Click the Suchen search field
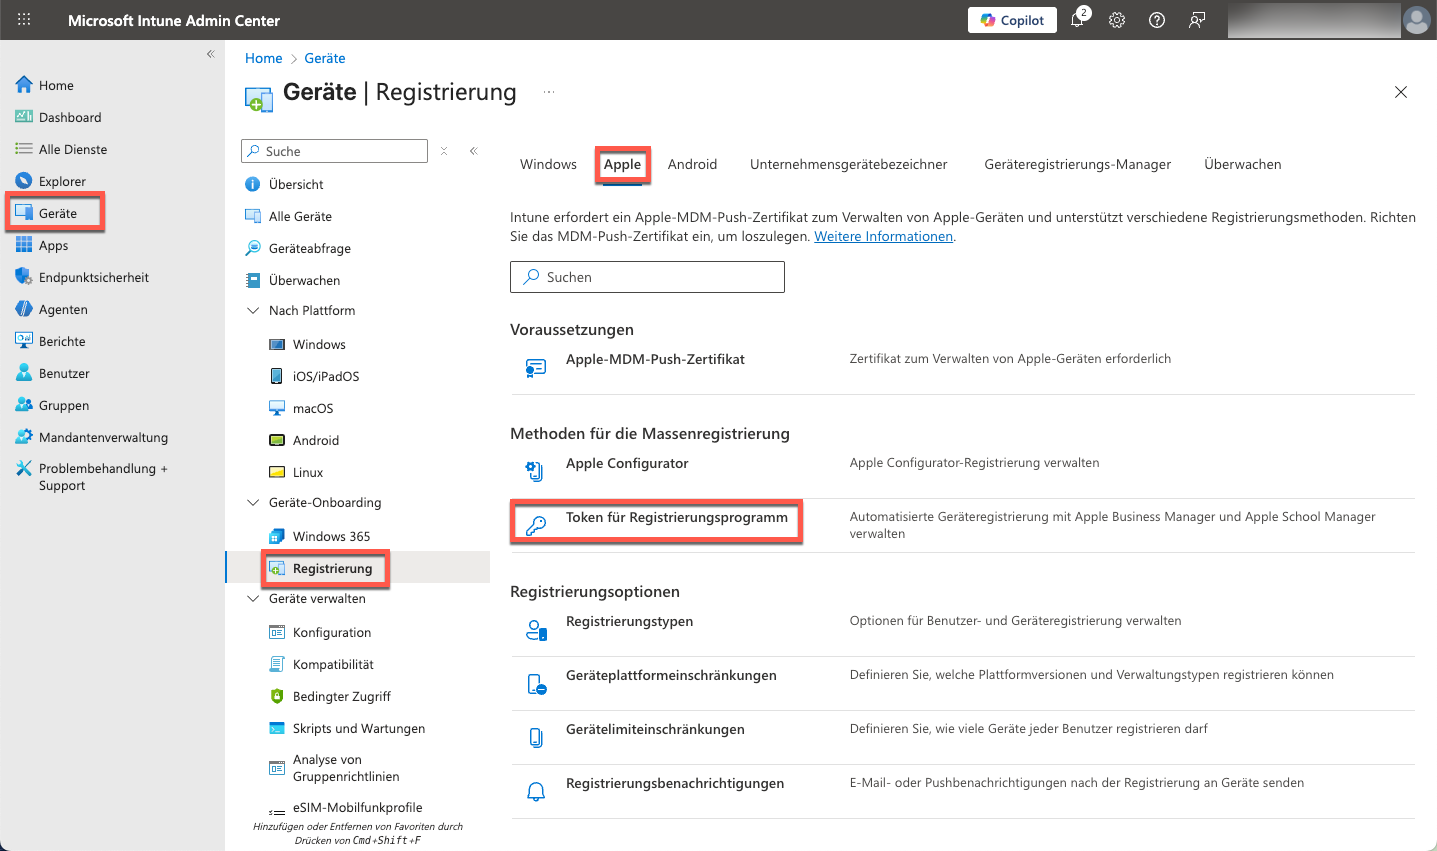This screenshot has width=1437, height=851. point(647,277)
